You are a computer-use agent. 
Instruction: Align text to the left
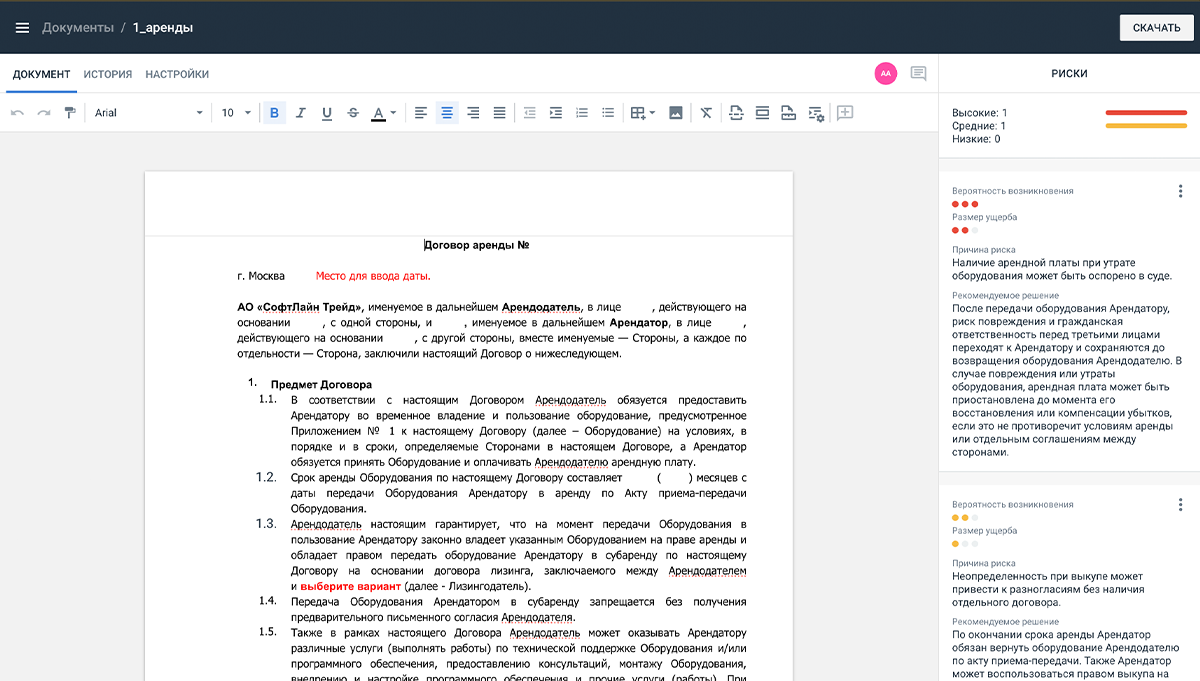coord(421,113)
